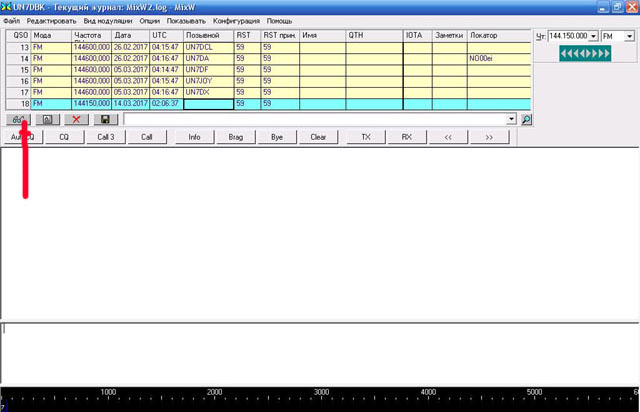Click the red X delete QSO button
This screenshot has width=640, height=412.
(76, 119)
